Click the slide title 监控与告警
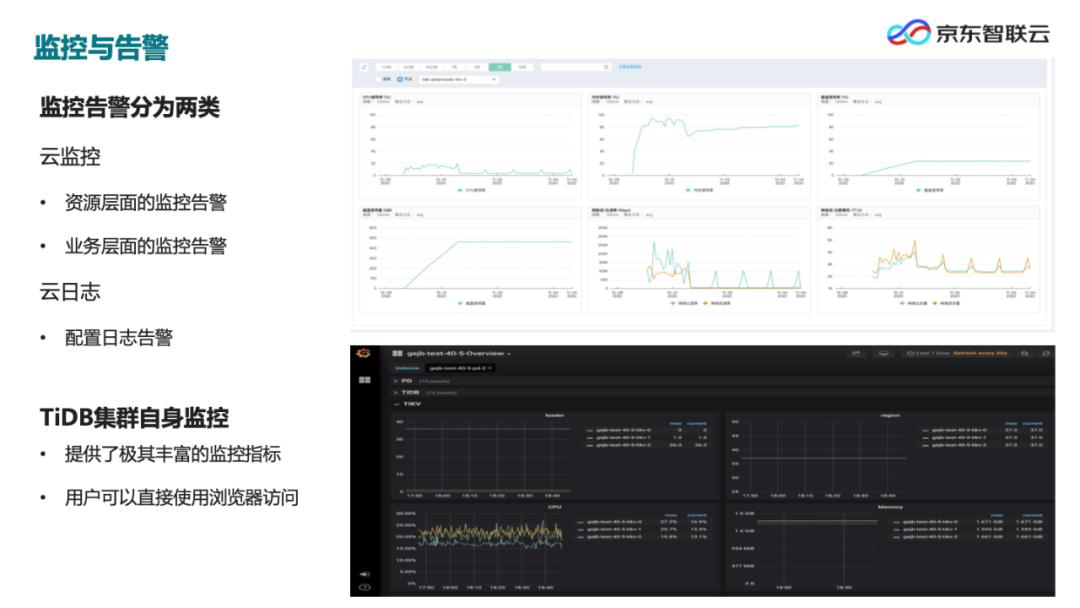Image resolution: width=1080 pixels, height=608 pixels. (x=101, y=48)
